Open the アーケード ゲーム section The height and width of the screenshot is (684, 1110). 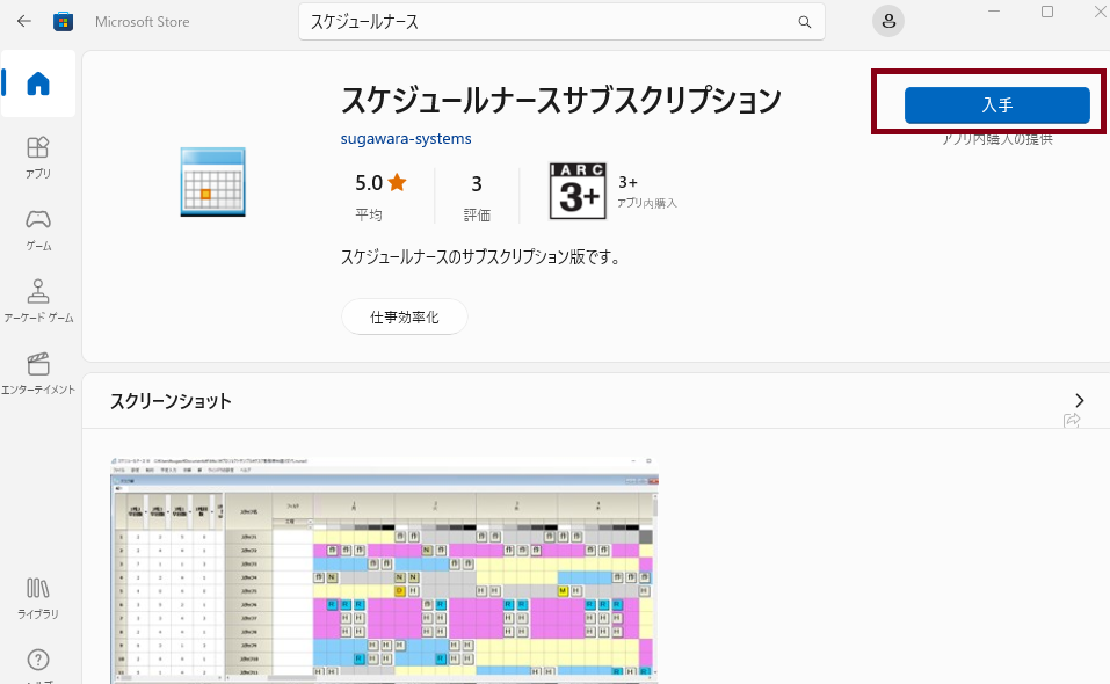click(38, 301)
